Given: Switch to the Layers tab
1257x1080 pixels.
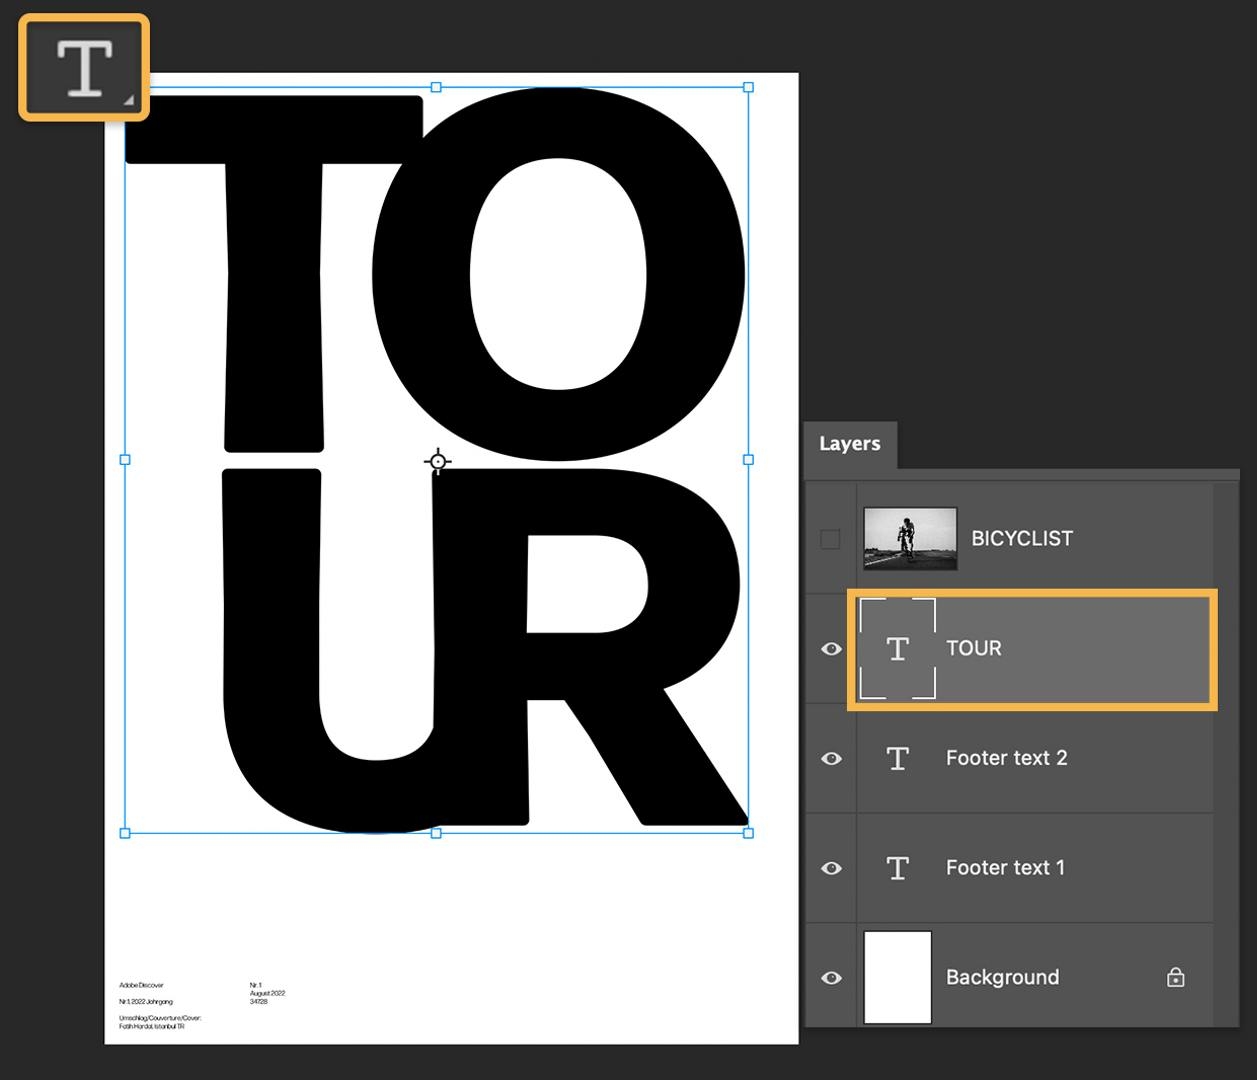Looking at the screenshot, I should pyautogui.click(x=850, y=444).
